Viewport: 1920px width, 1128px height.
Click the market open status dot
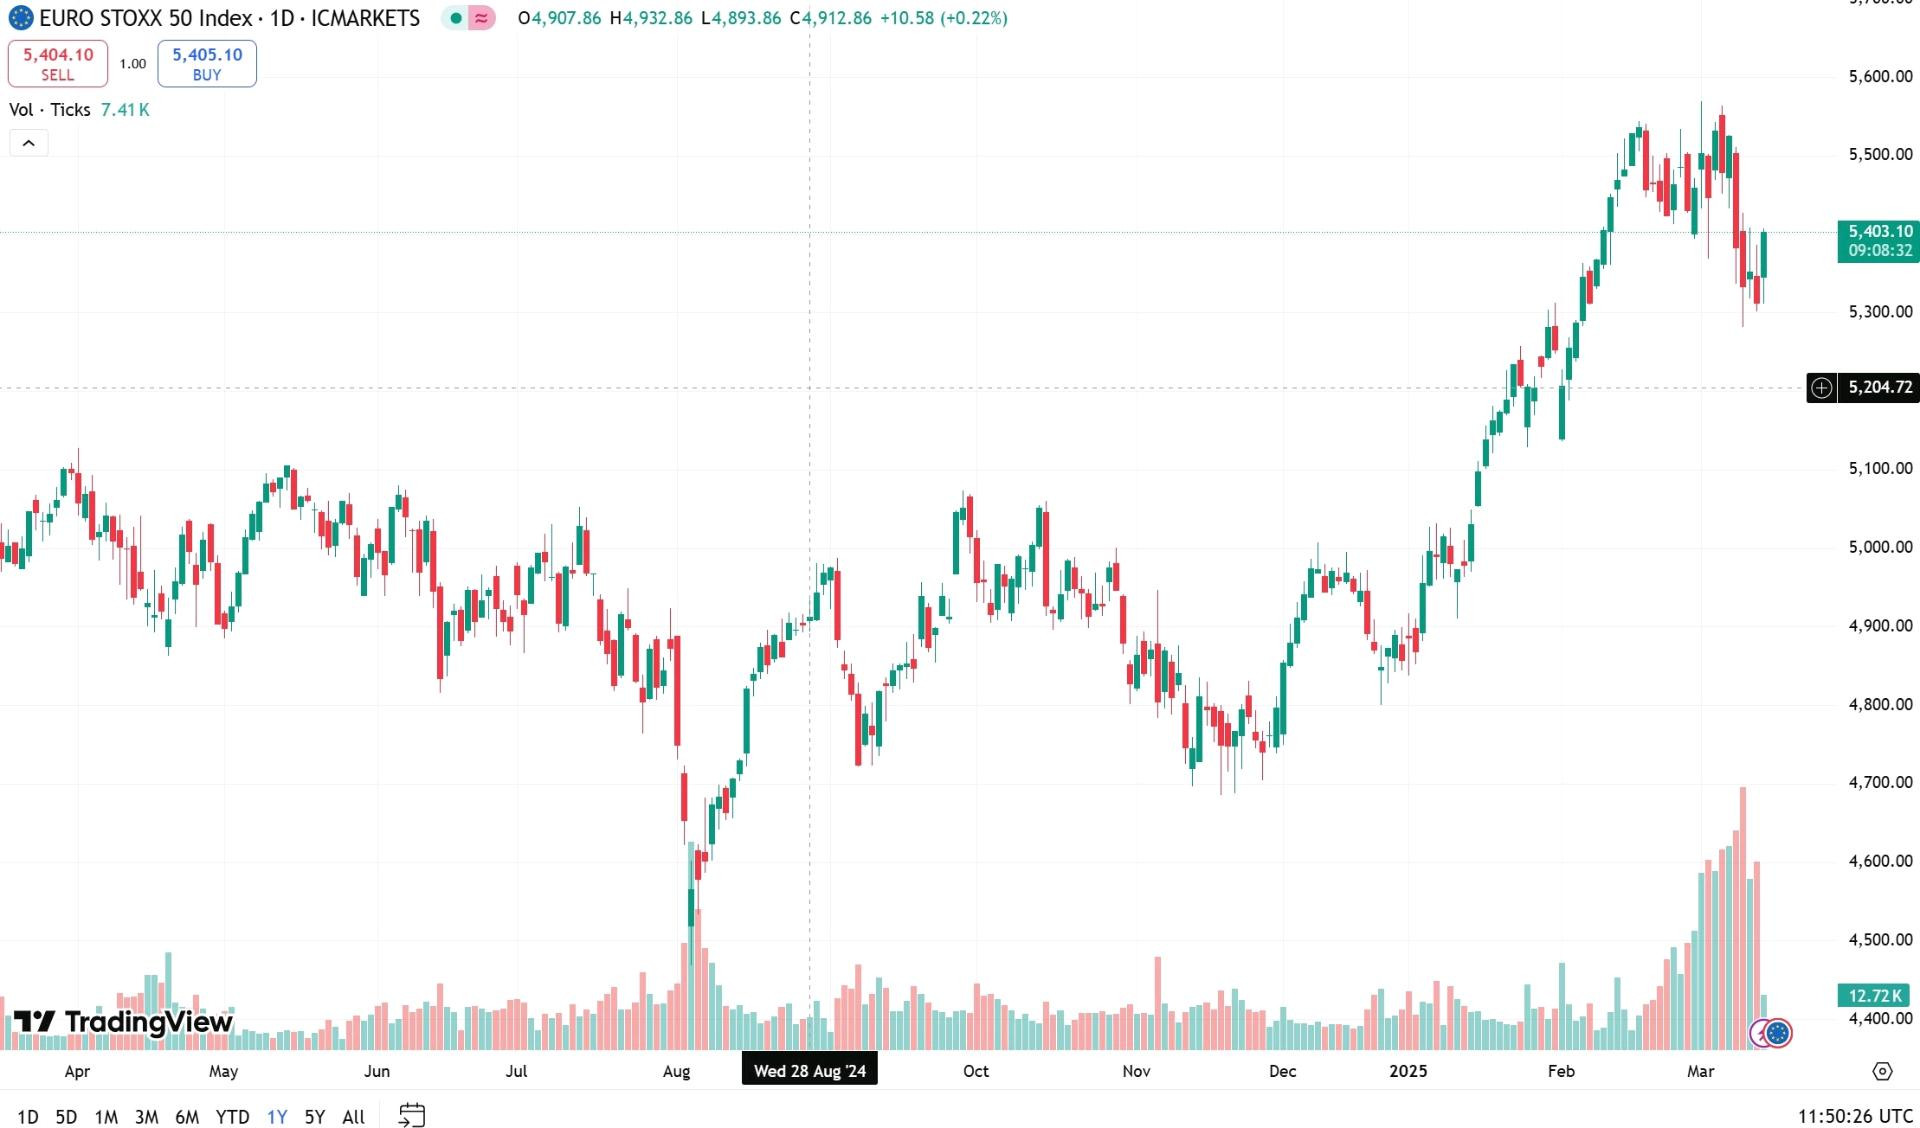[456, 18]
